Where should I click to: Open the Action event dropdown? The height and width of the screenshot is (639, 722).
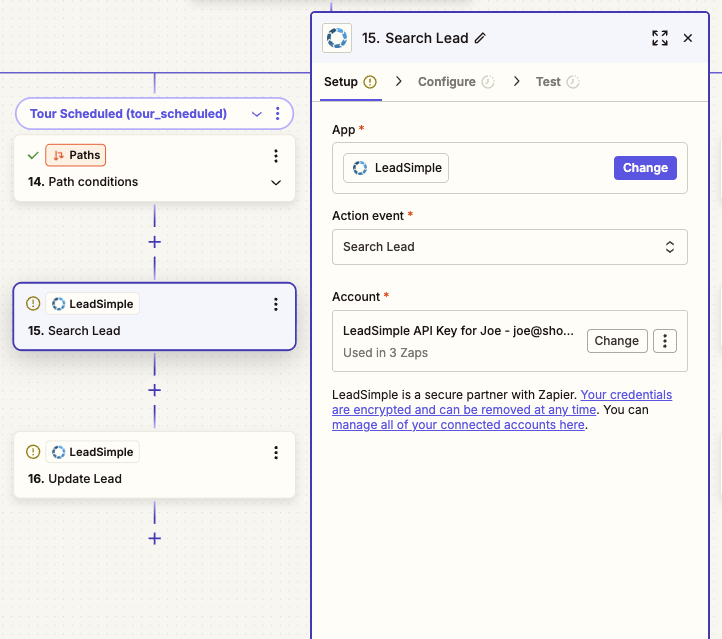point(509,247)
